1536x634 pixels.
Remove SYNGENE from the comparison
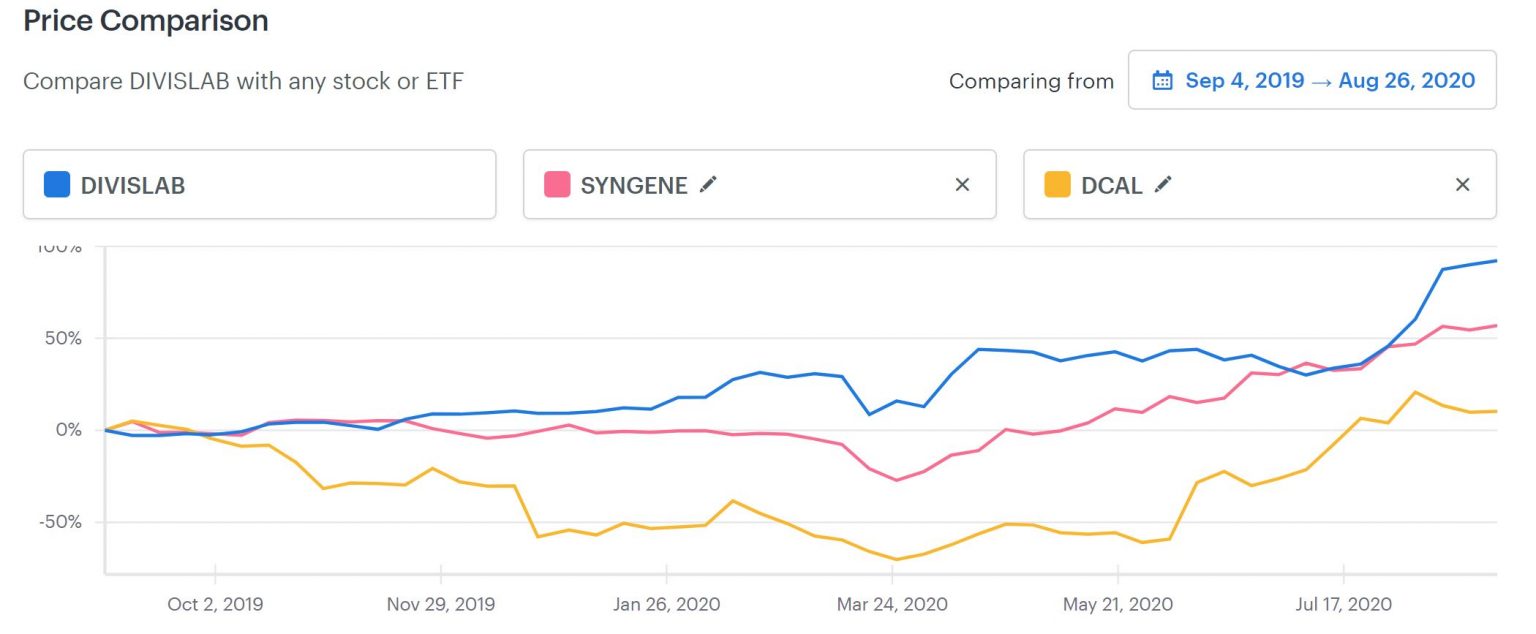(x=962, y=184)
